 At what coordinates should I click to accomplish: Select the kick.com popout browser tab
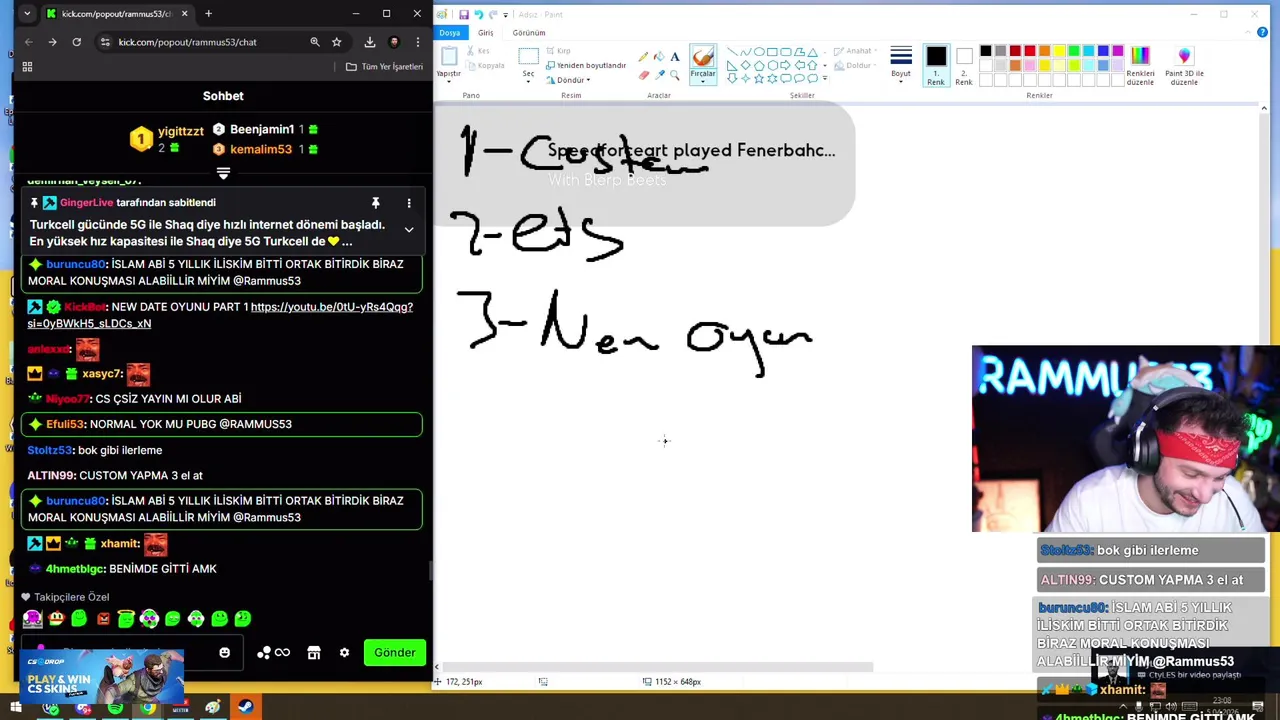(x=115, y=14)
